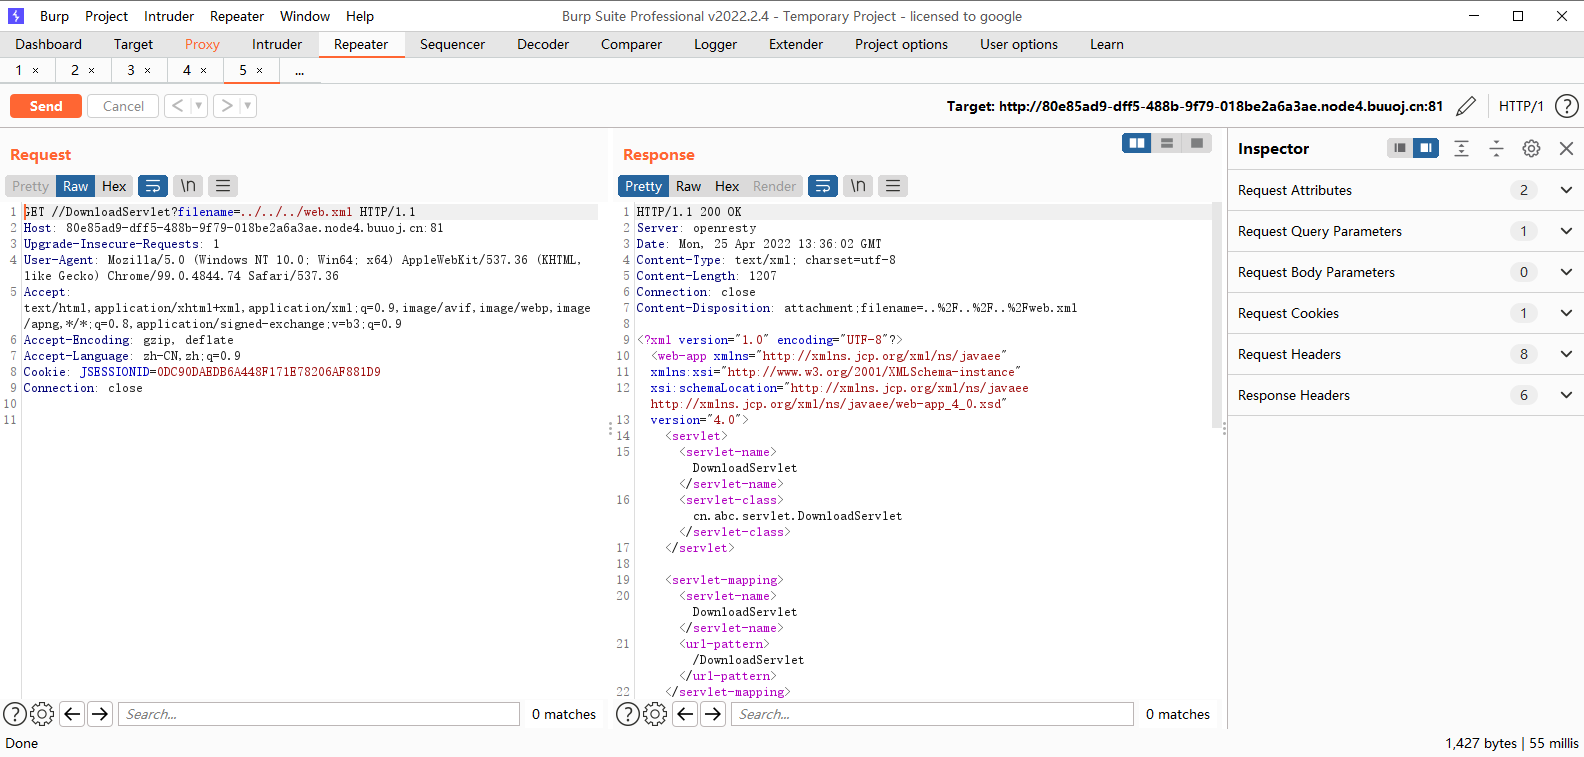Viewport: 1584px width, 757px height.
Task: Close Repeater tab 3
Action: pyautogui.click(x=148, y=71)
